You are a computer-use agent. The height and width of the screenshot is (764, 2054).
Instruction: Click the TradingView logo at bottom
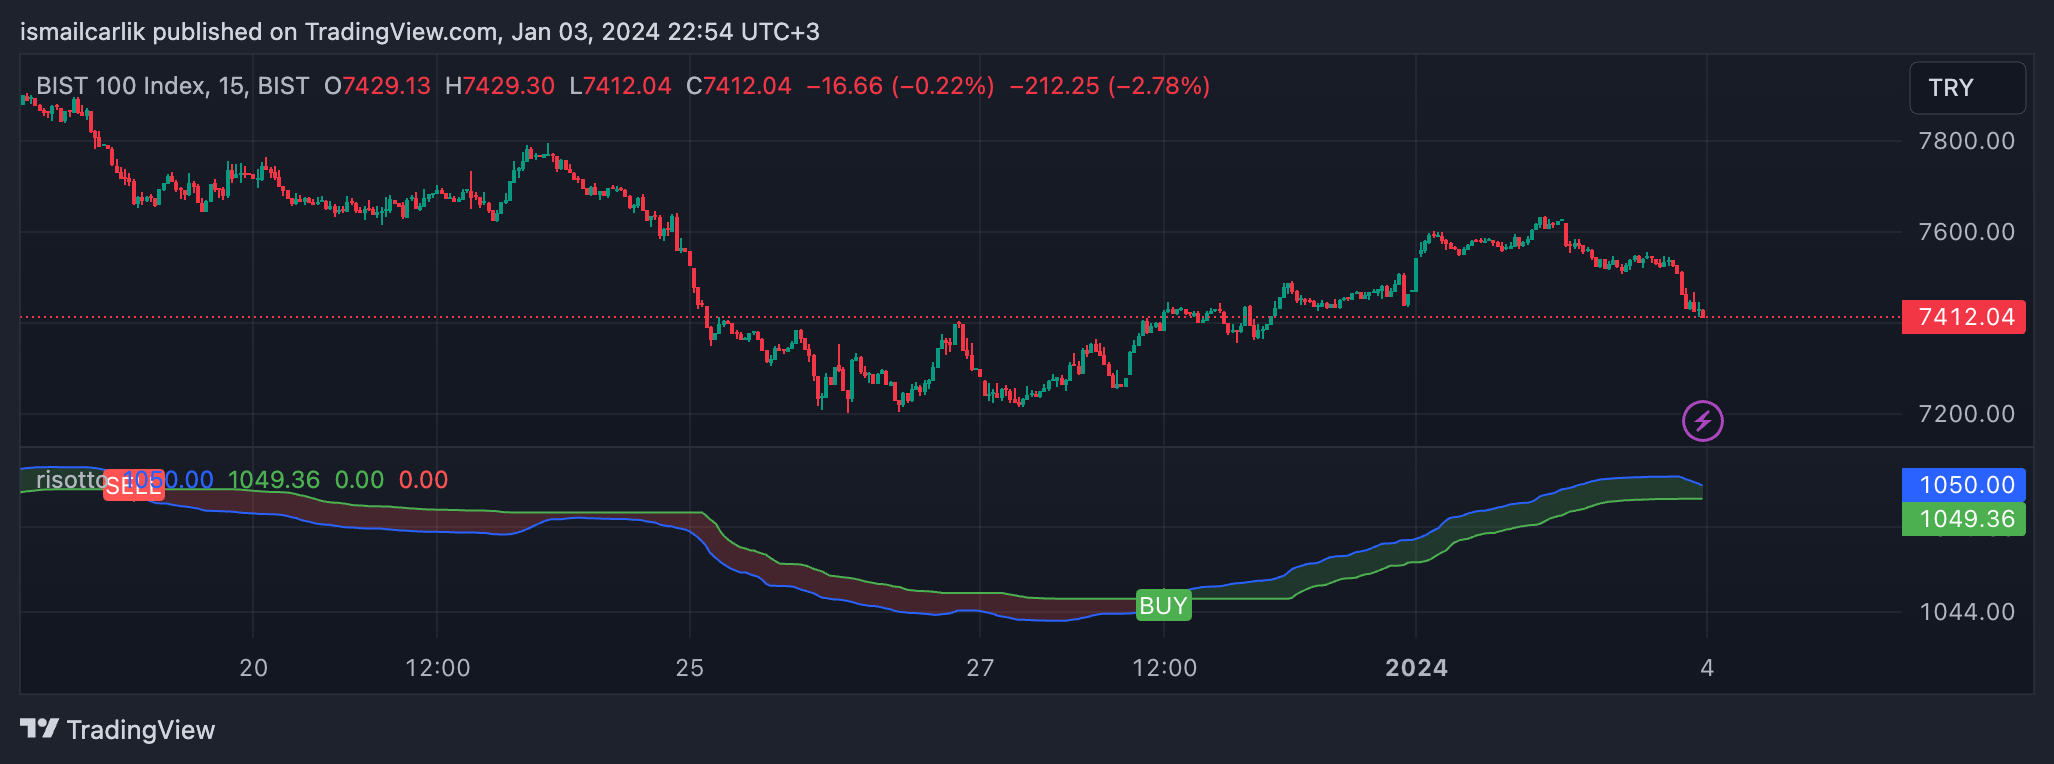pos(118,730)
